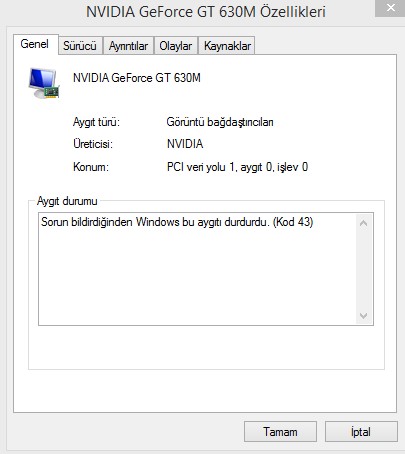Click the NVIDIA manufacturer value
This screenshot has height=454, width=405.
pos(185,144)
